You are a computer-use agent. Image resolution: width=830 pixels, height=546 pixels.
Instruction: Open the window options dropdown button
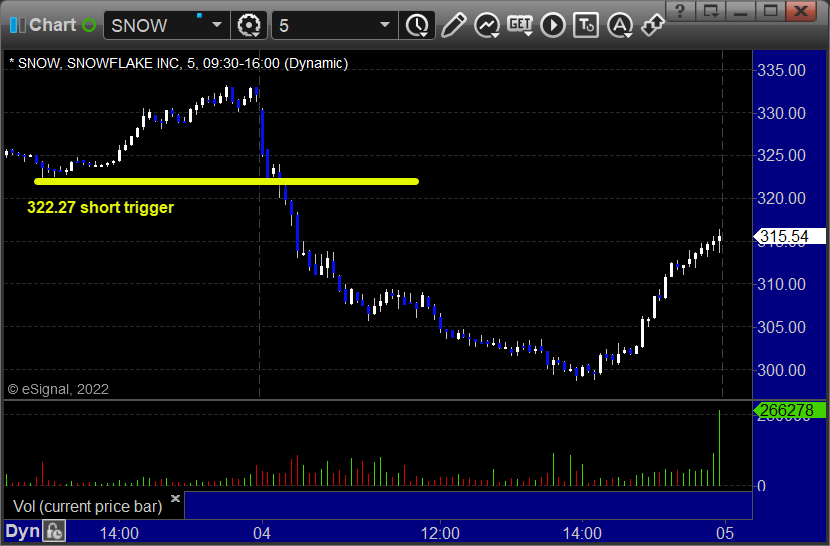(710, 11)
